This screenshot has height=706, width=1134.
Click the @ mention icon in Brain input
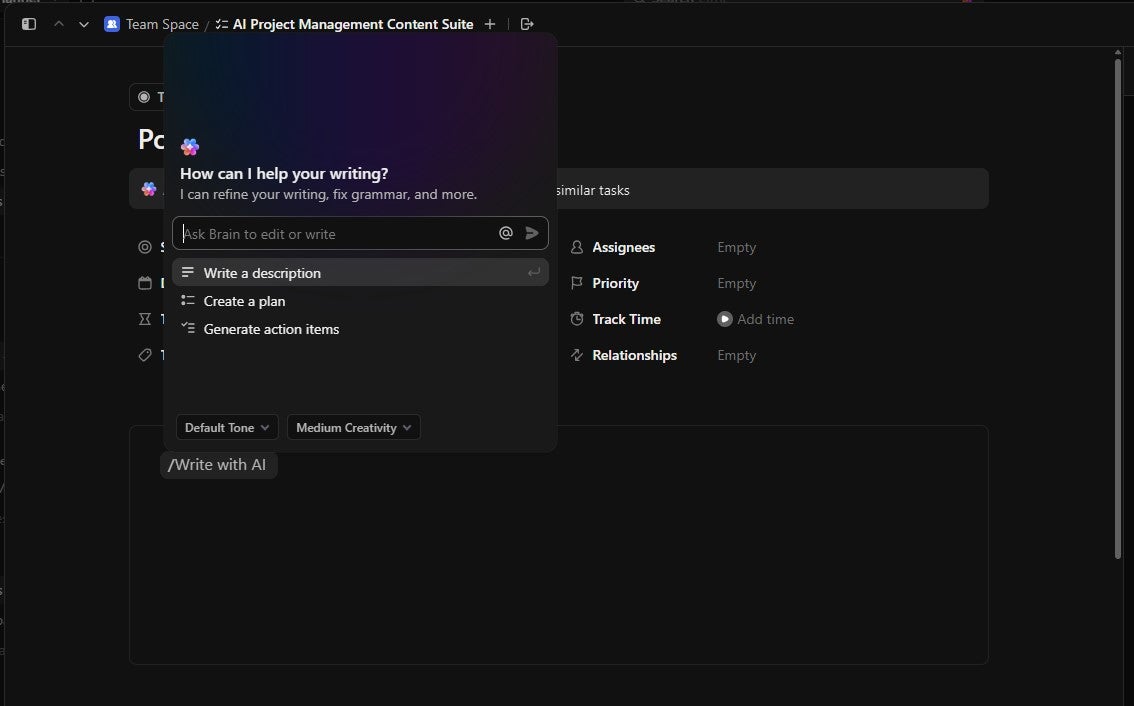(506, 233)
